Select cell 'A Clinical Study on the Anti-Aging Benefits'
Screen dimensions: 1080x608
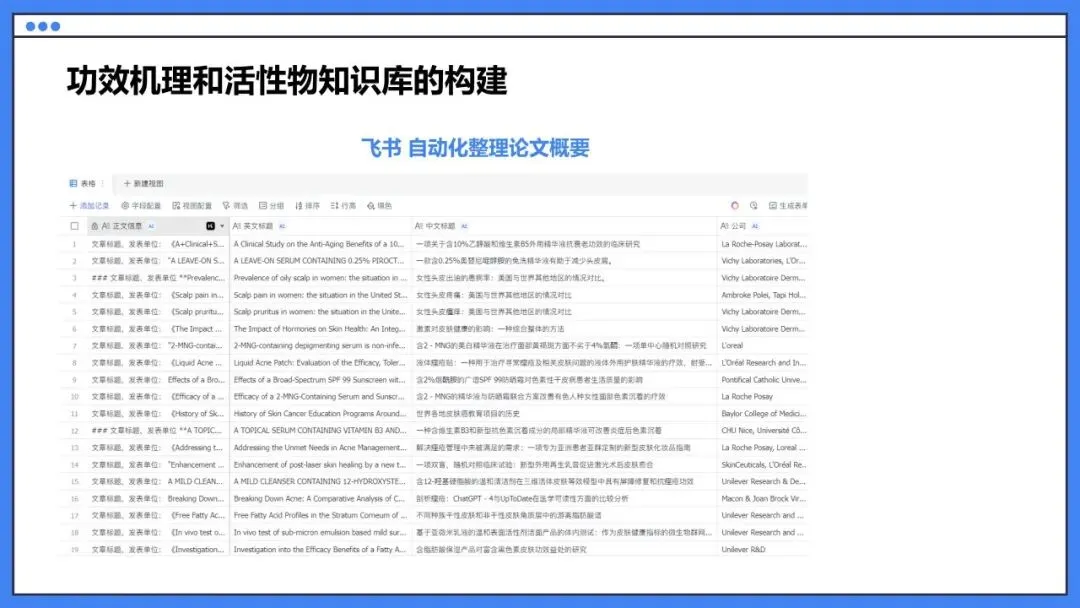tap(321, 244)
